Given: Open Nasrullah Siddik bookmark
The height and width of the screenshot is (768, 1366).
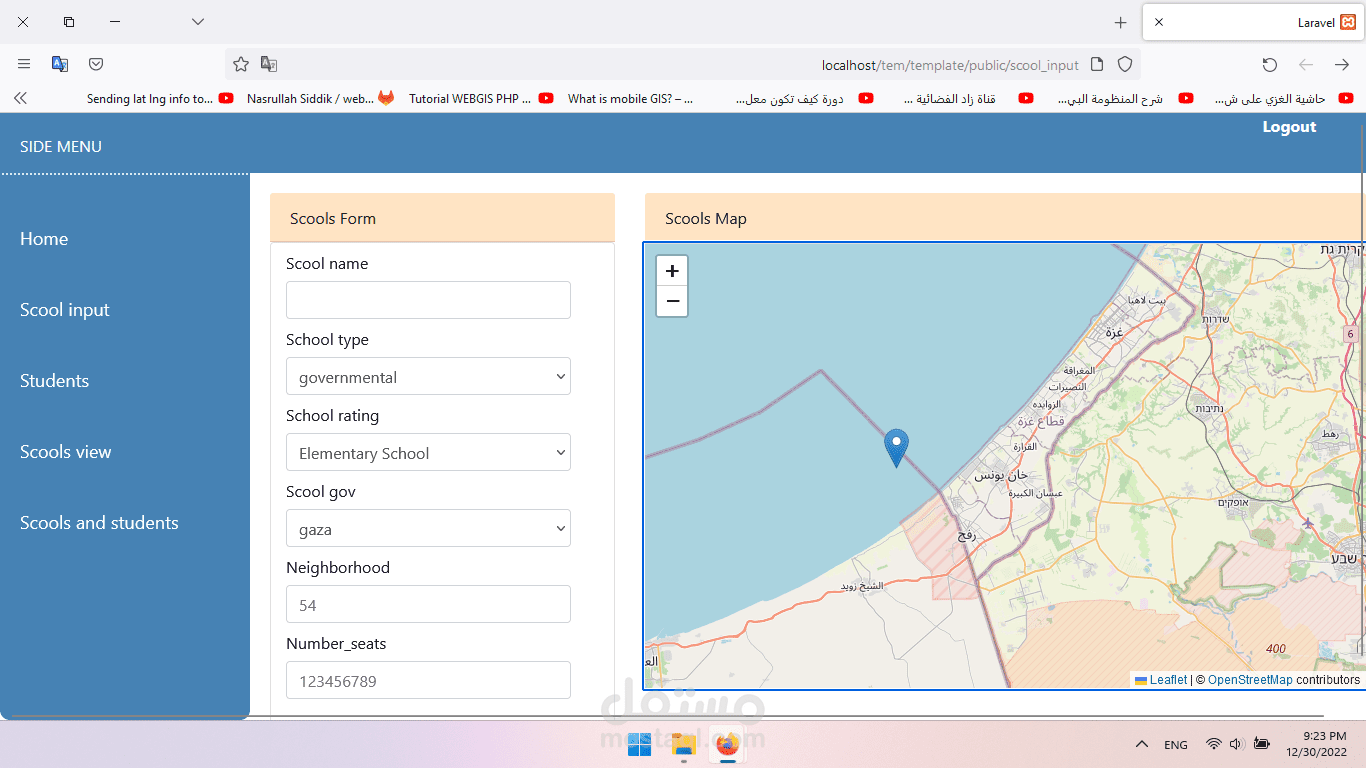Looking at the screenshot, I should coord(320,98).
